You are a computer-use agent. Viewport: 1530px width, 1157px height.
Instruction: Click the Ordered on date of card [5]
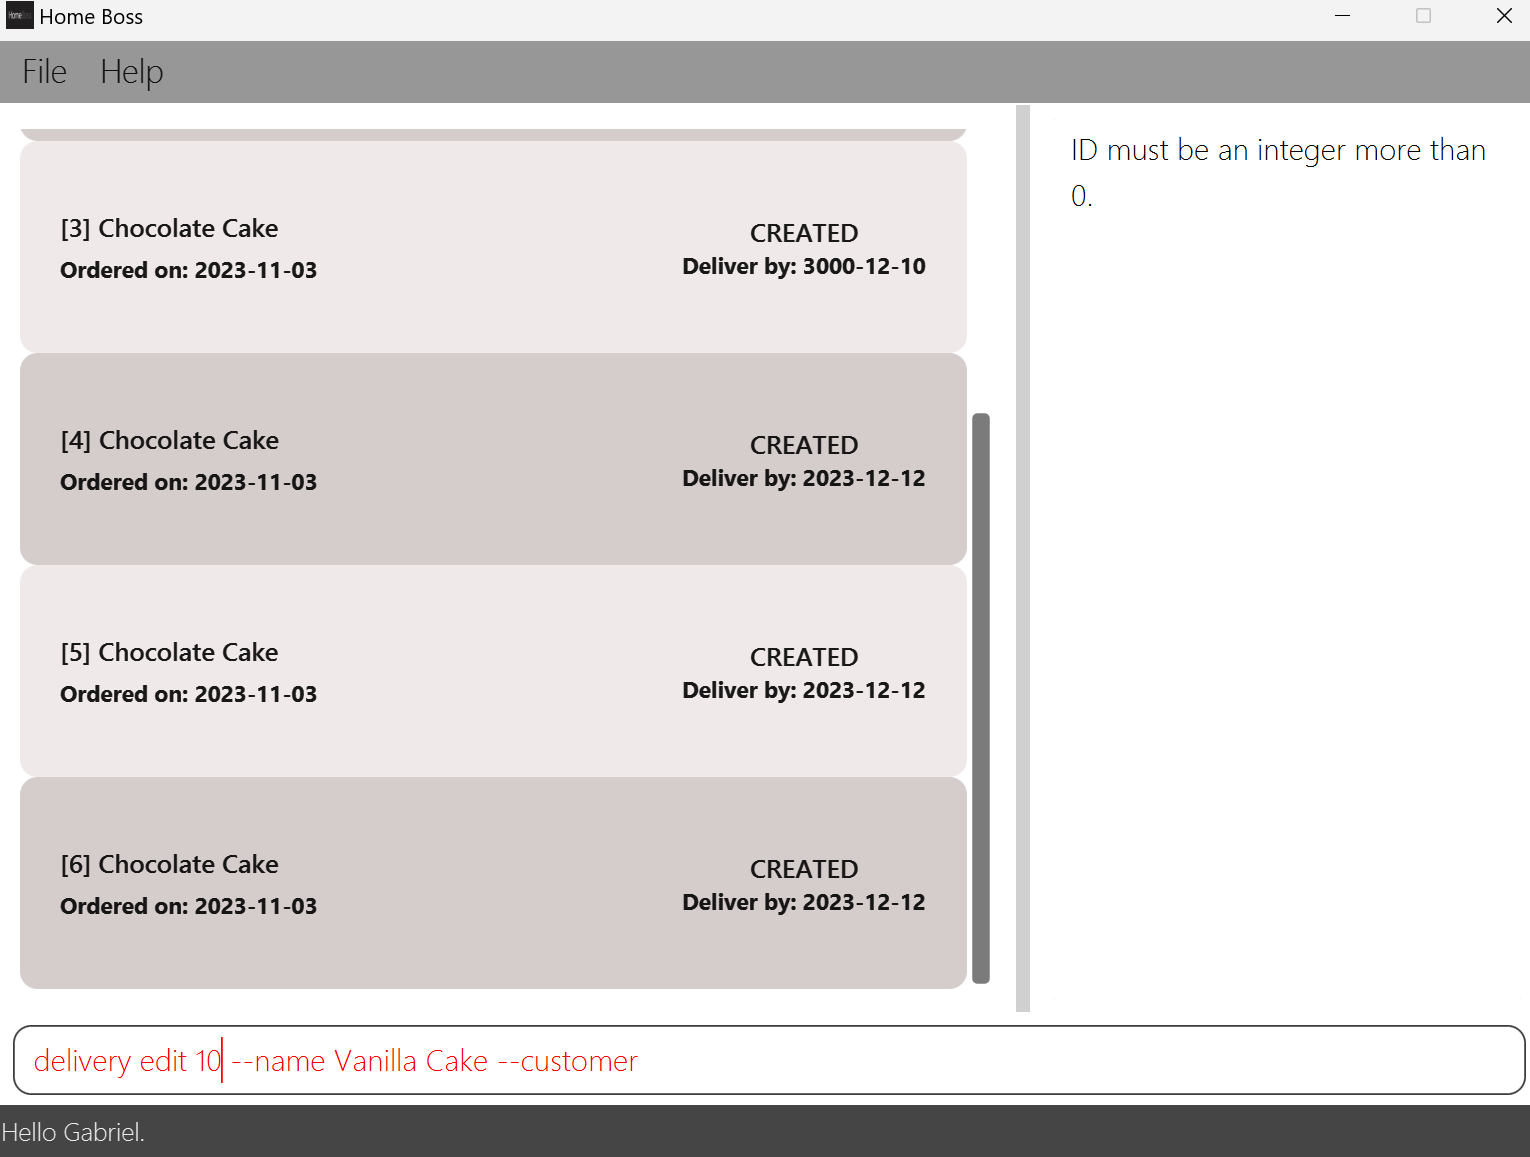188,693
